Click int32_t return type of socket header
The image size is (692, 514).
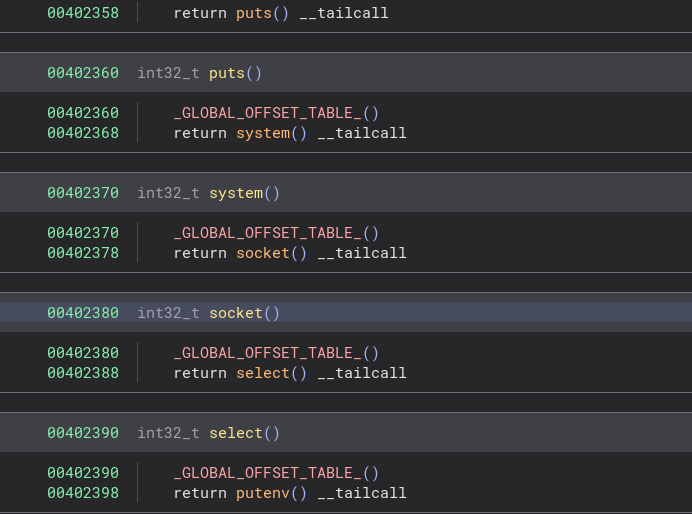coord(168,313)
